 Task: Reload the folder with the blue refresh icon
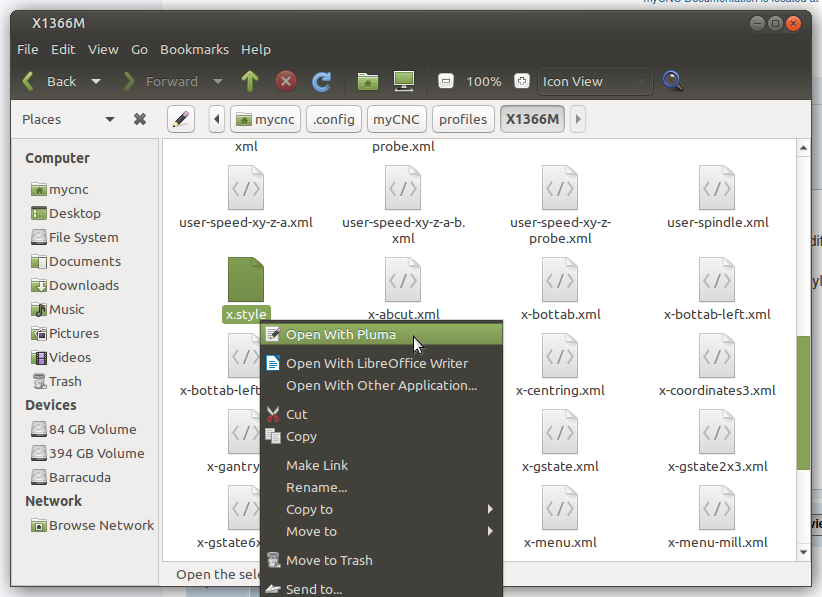[321, 82]
